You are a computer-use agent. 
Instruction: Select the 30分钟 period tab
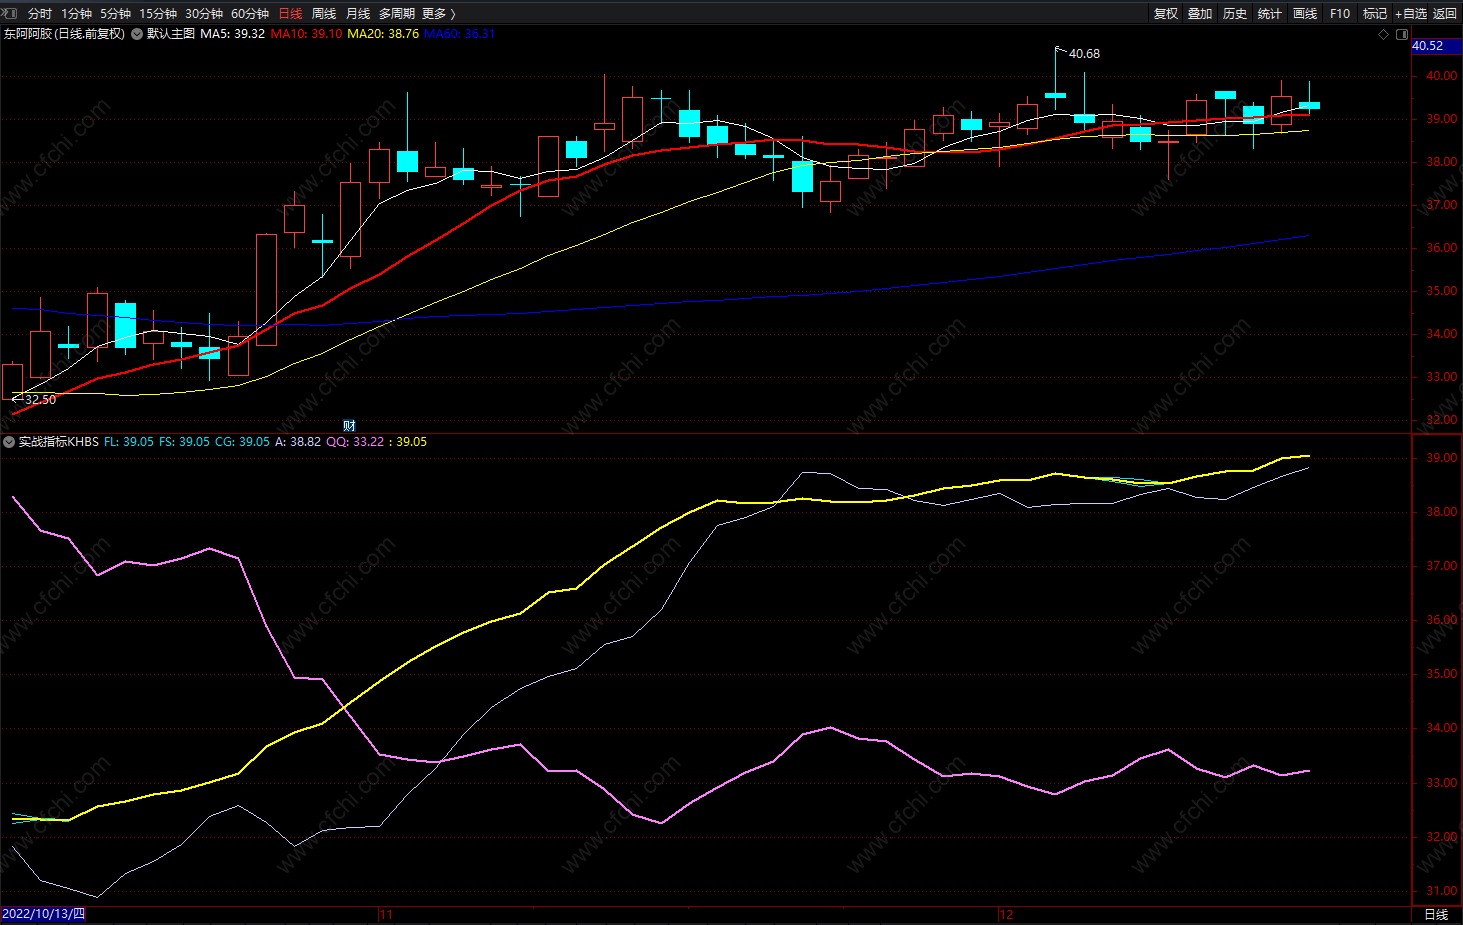point(204,14)
